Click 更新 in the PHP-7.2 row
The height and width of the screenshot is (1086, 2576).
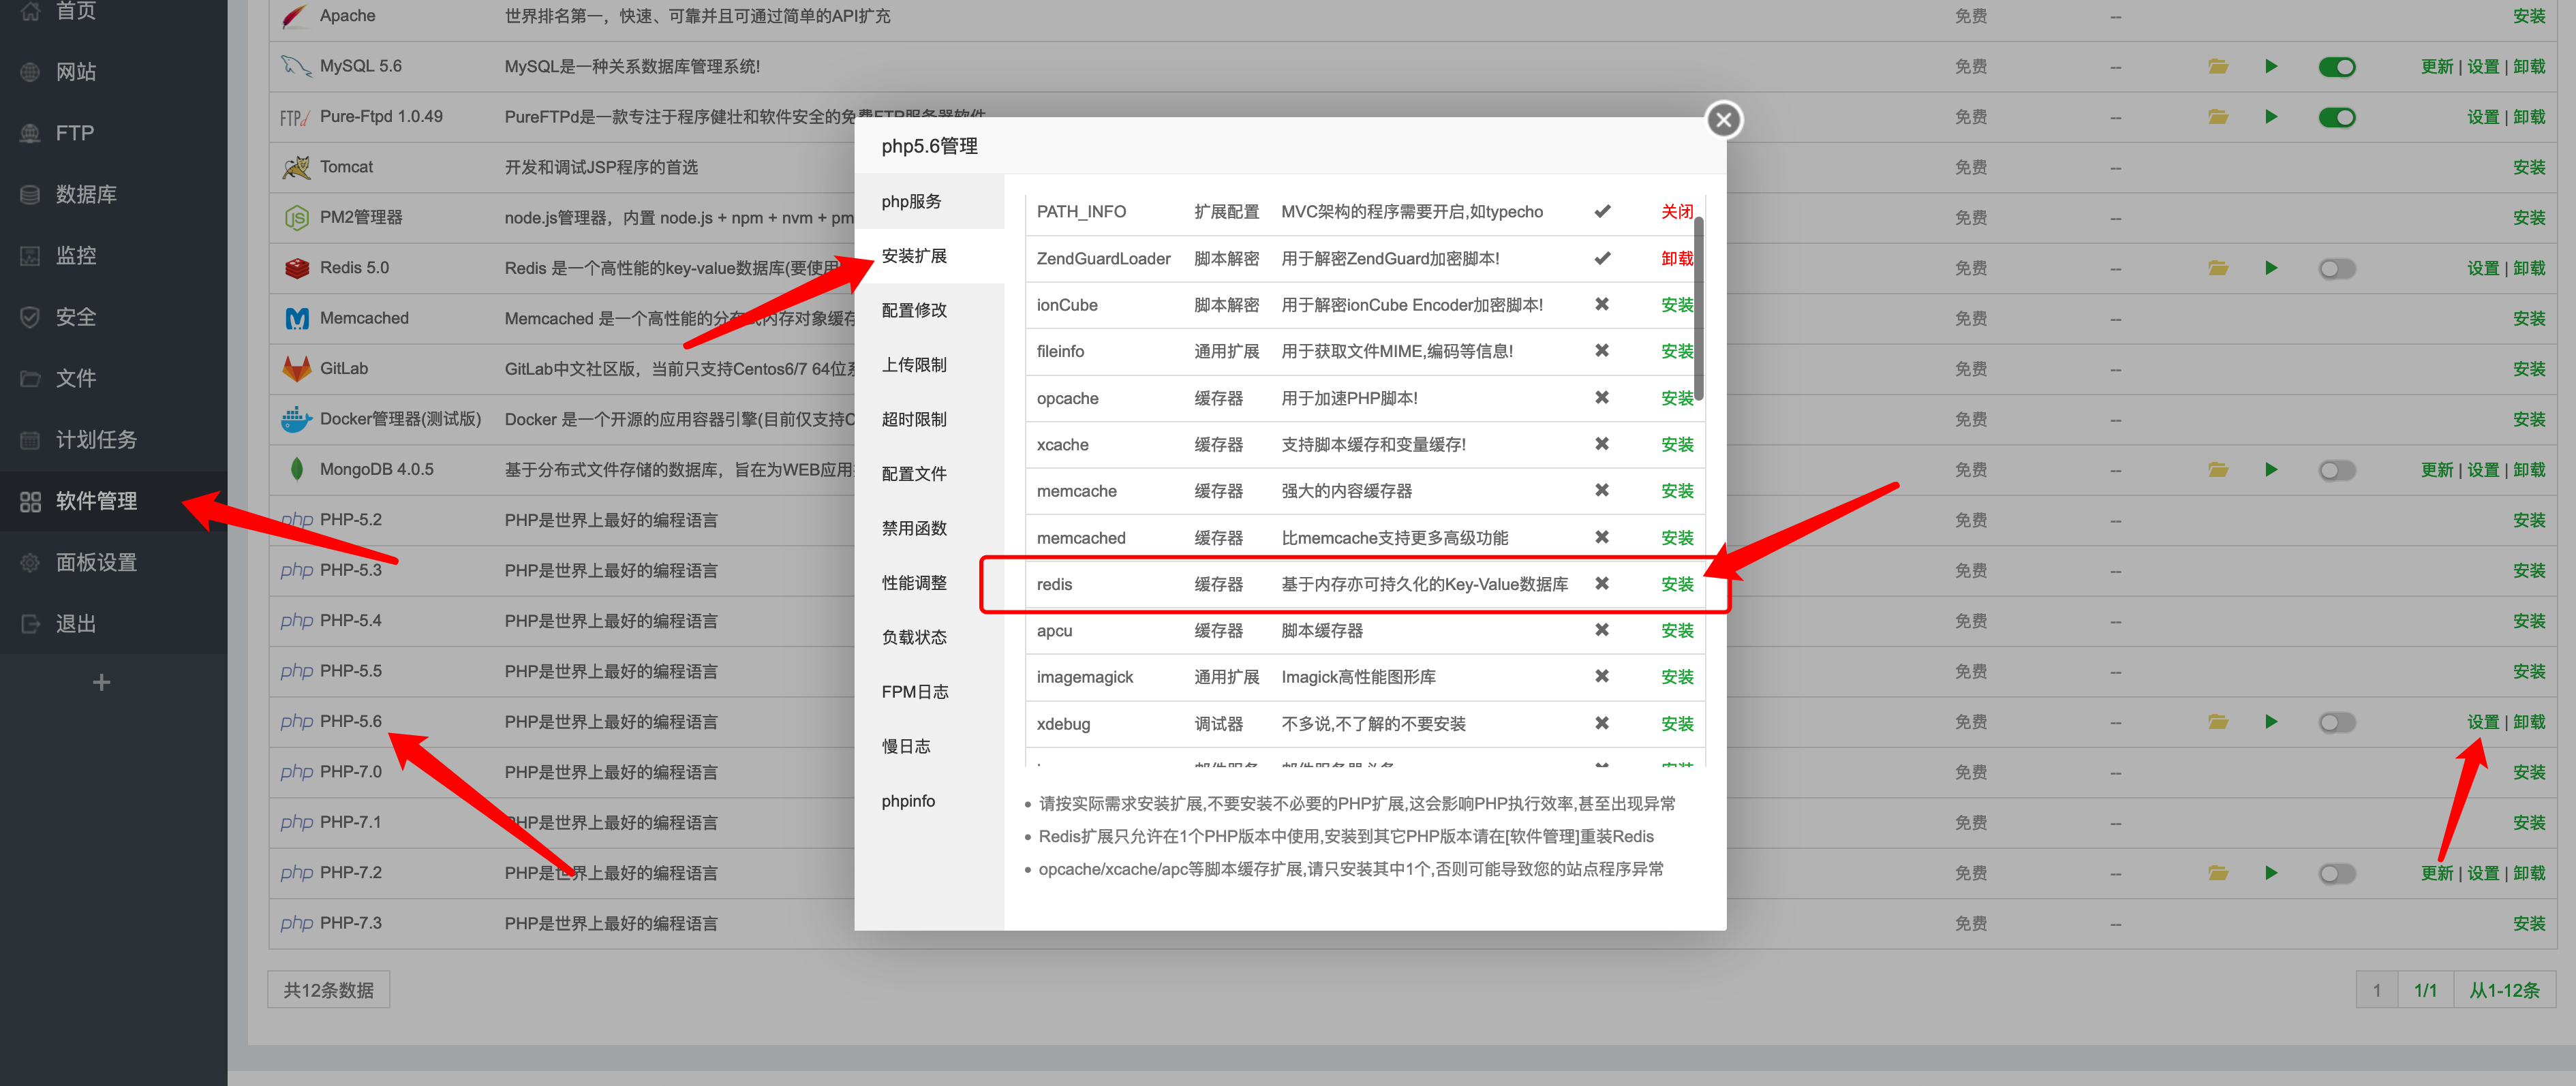[2436, 873]
